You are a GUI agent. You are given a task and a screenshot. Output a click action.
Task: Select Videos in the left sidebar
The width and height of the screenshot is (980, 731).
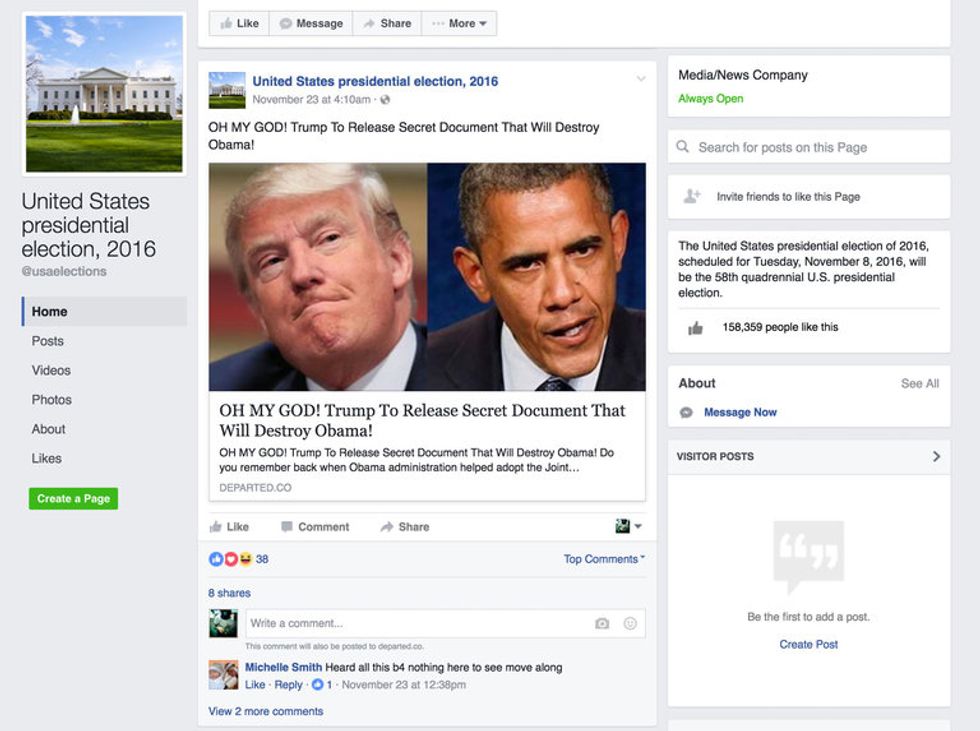51,370
